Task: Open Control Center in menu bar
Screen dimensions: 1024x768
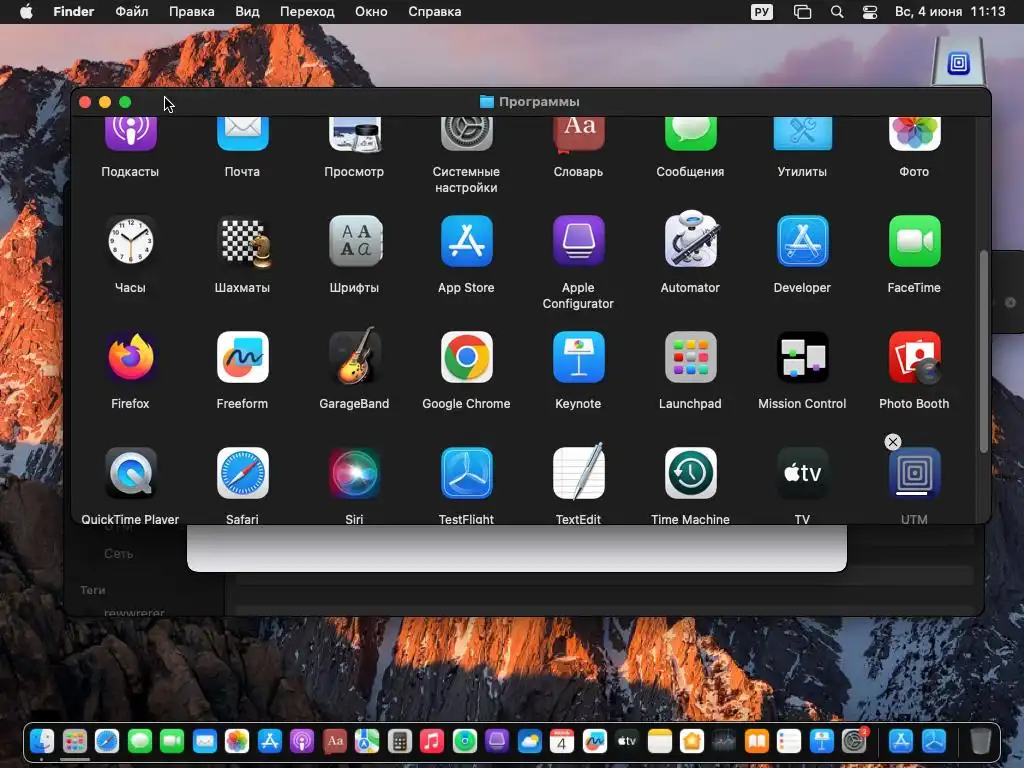Action: (x=870, y=12)
